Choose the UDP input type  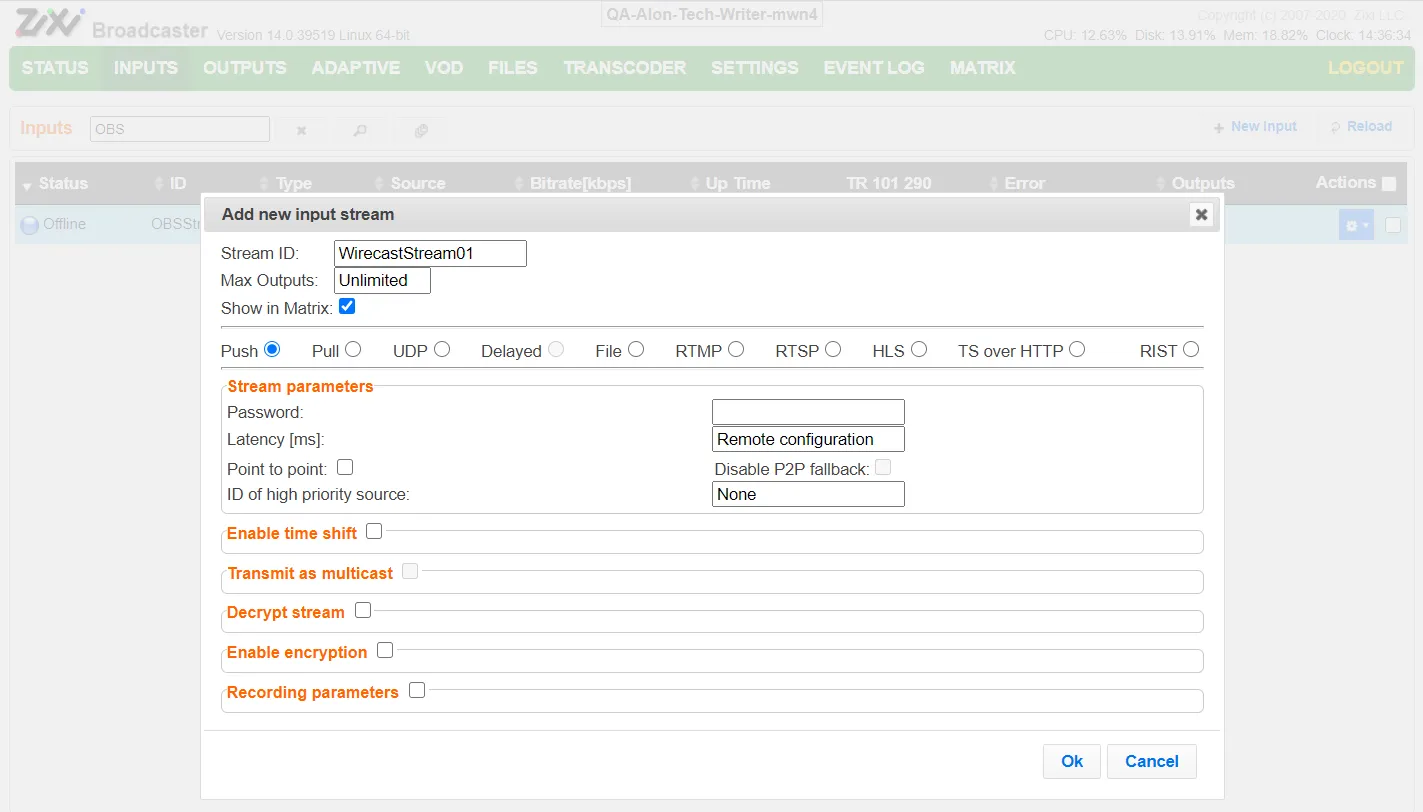pos(442,349)
